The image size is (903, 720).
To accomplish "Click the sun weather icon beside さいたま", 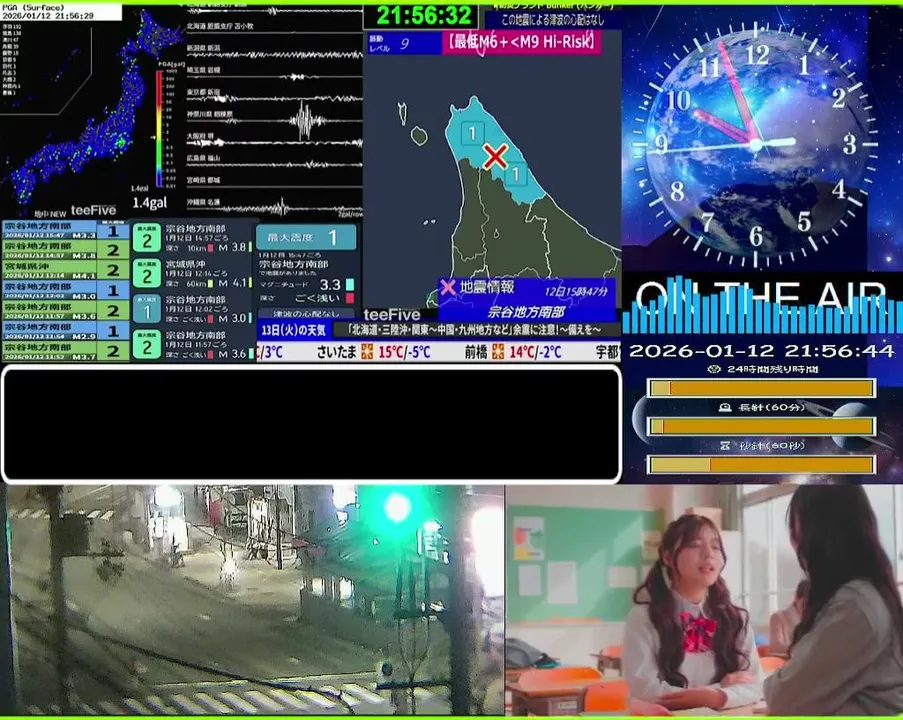I will 367,351.
